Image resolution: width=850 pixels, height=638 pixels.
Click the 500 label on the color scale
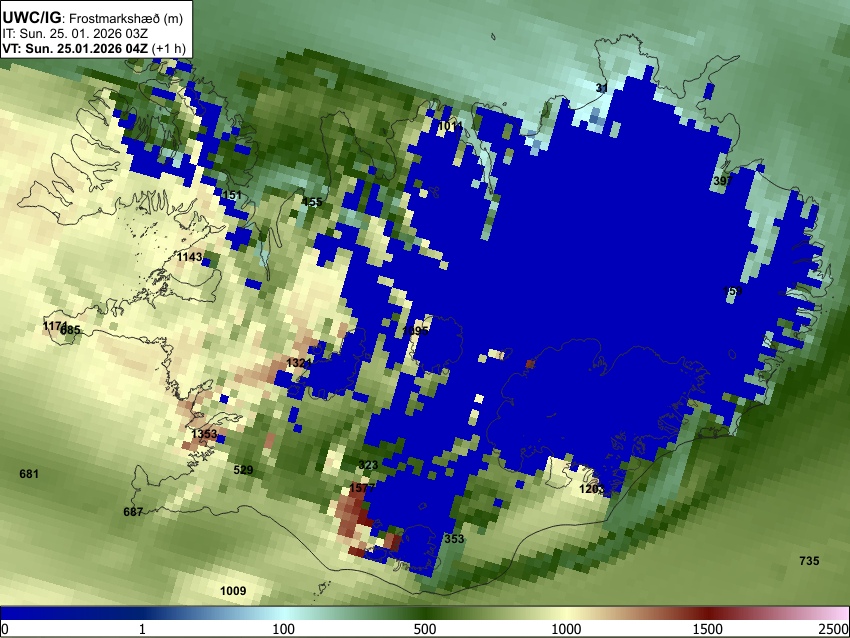(x=425, y=629)
